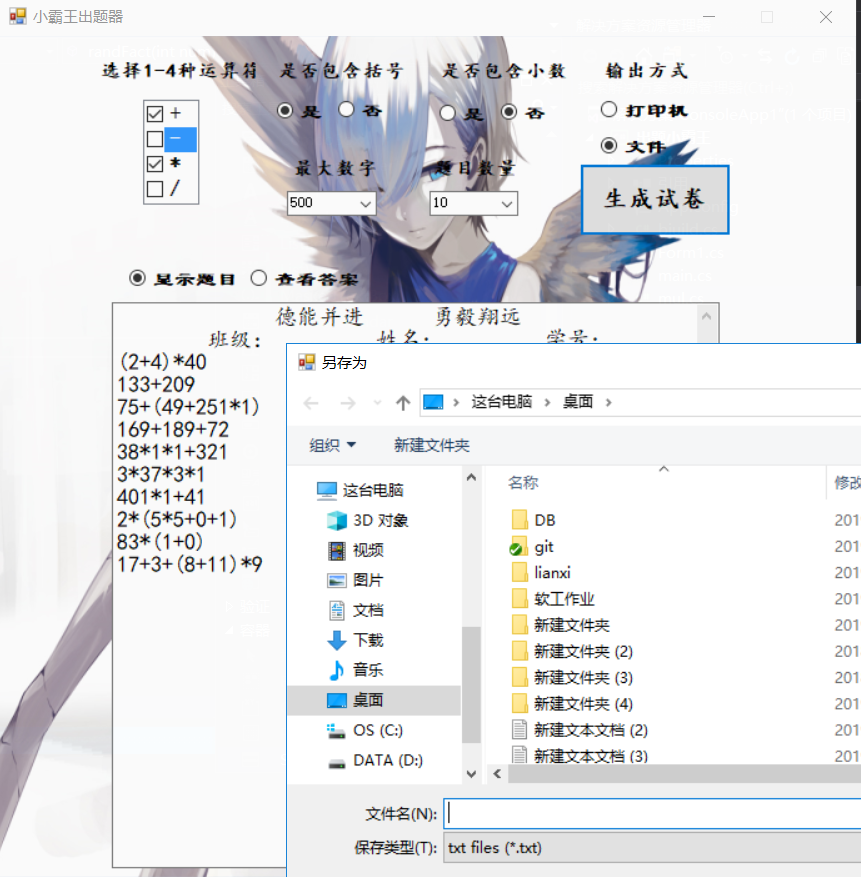Open recent locations chevron in Save As dialog
This screenshot has width=861, height=877.
coord(377,403)
